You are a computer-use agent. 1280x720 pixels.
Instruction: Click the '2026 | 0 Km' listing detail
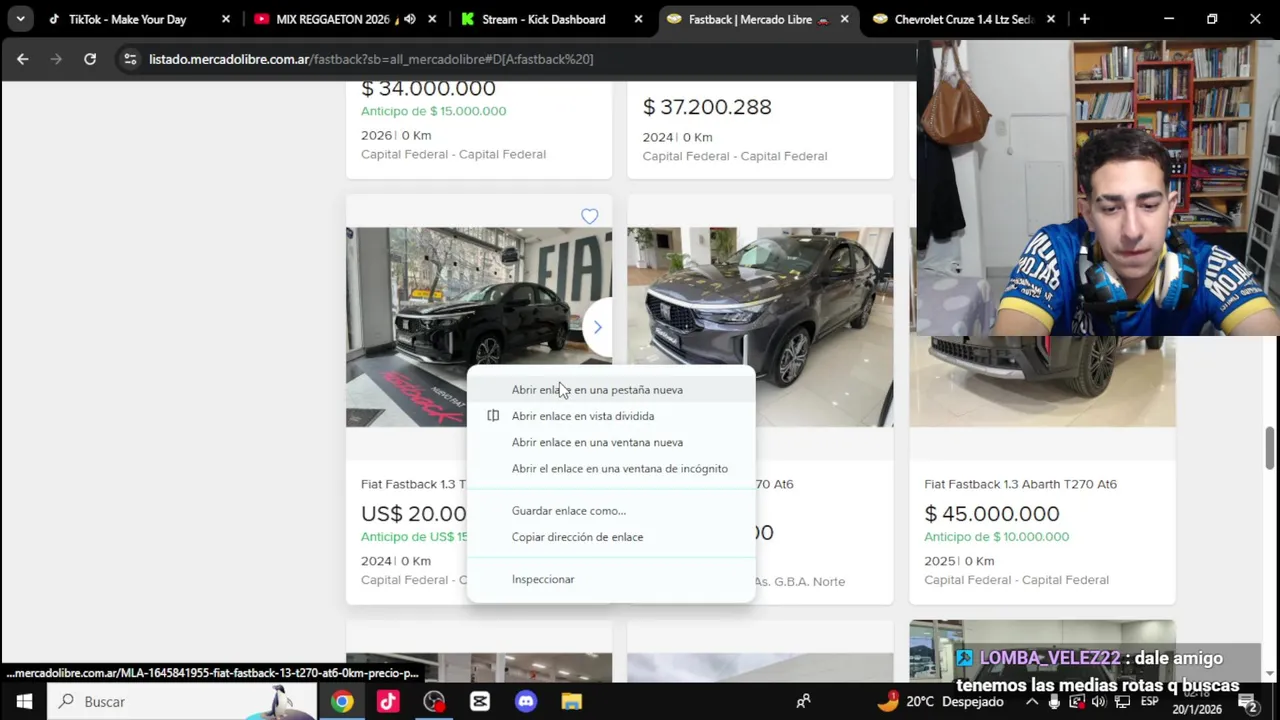(x=396, y=135)
